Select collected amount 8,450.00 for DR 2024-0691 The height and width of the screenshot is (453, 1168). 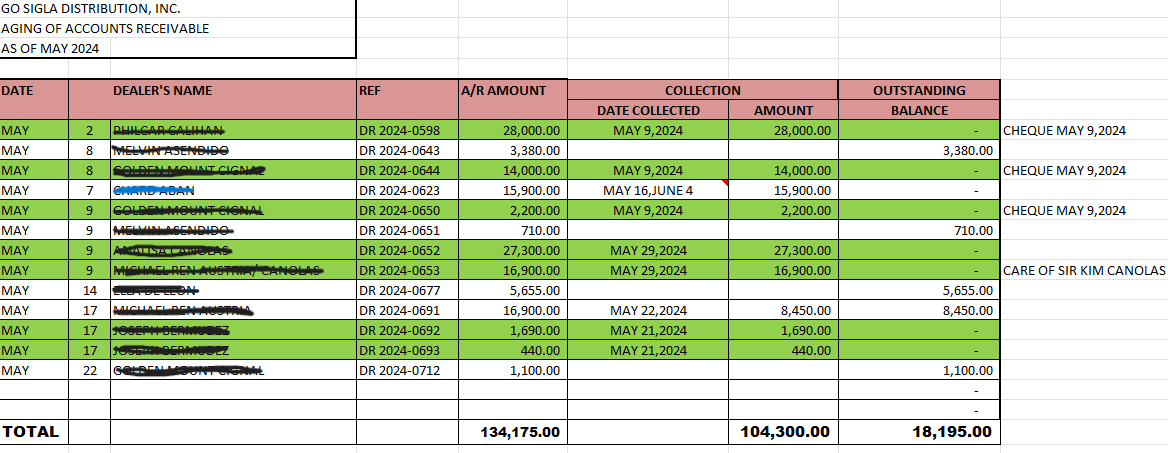(783, 310)
